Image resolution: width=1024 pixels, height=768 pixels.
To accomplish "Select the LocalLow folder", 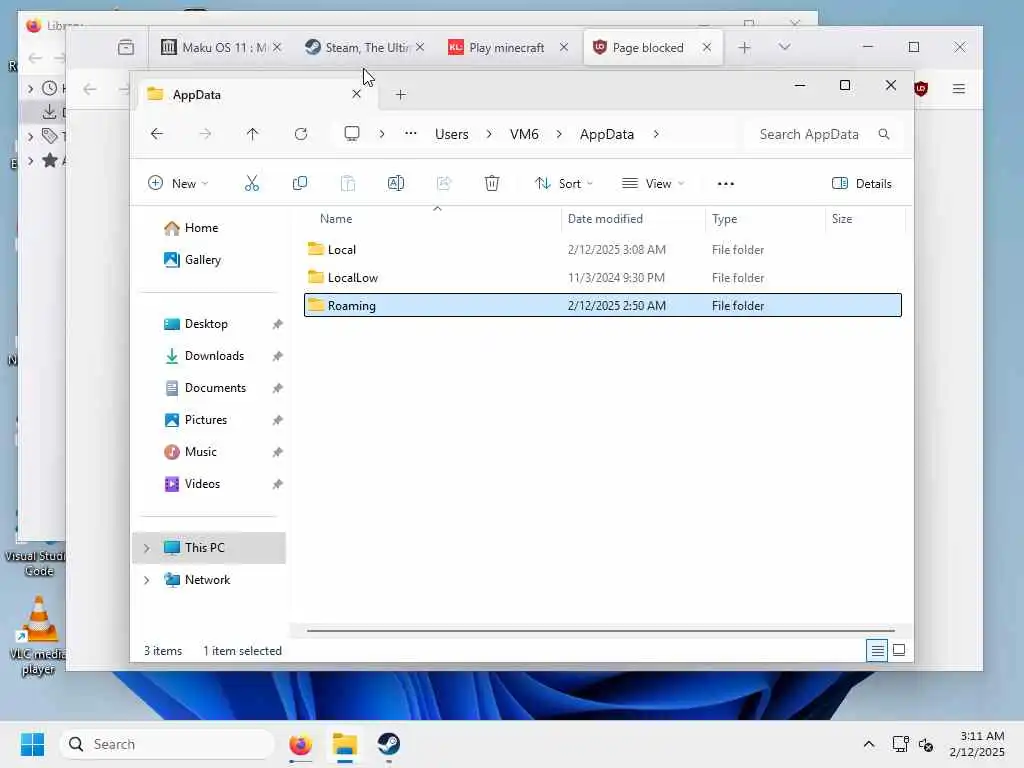I will click(x=602, y=278).
